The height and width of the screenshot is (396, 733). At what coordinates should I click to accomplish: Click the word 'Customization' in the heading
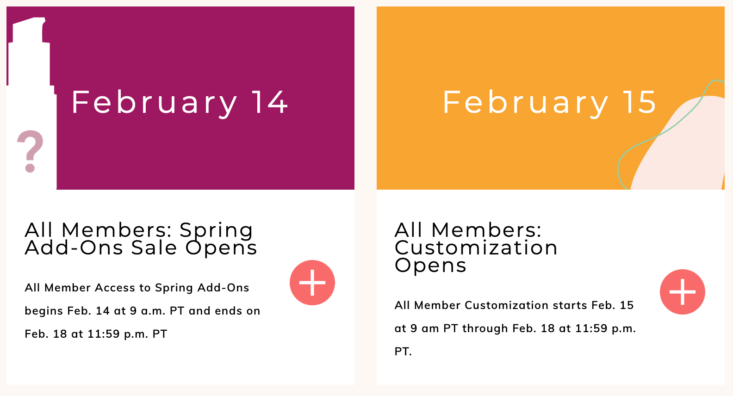tap(476, 248)
